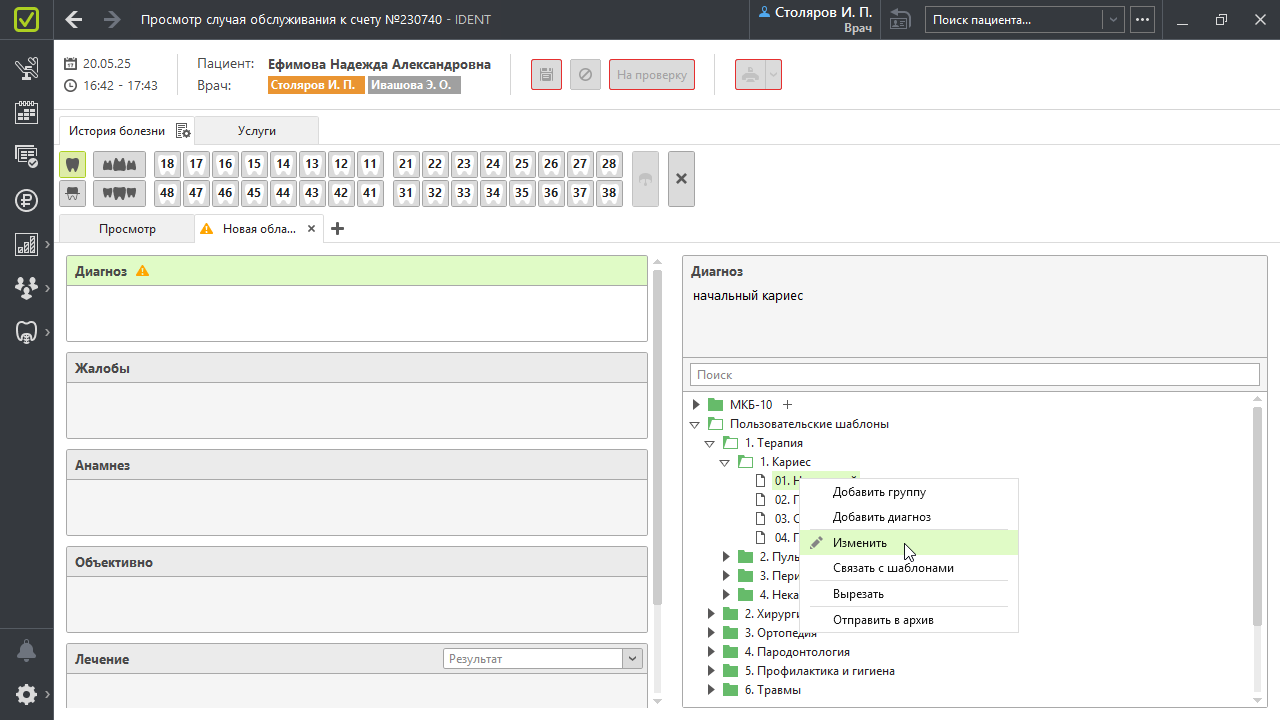Click doctor tag Столяров И. П.
This screenshot has height=720, width=1280.
(x=315, y=85)
